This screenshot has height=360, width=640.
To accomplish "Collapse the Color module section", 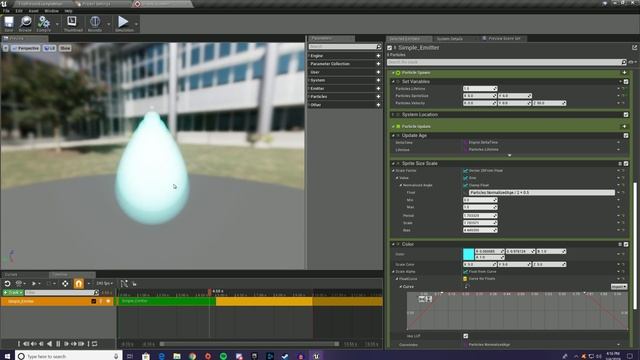I will point(393,244).
